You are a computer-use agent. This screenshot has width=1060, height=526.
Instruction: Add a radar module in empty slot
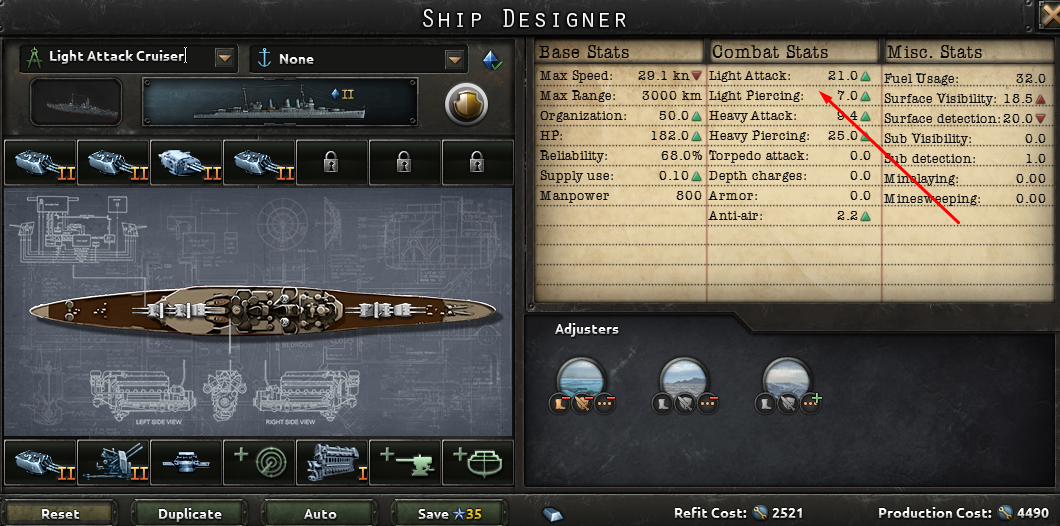point(259,462)
